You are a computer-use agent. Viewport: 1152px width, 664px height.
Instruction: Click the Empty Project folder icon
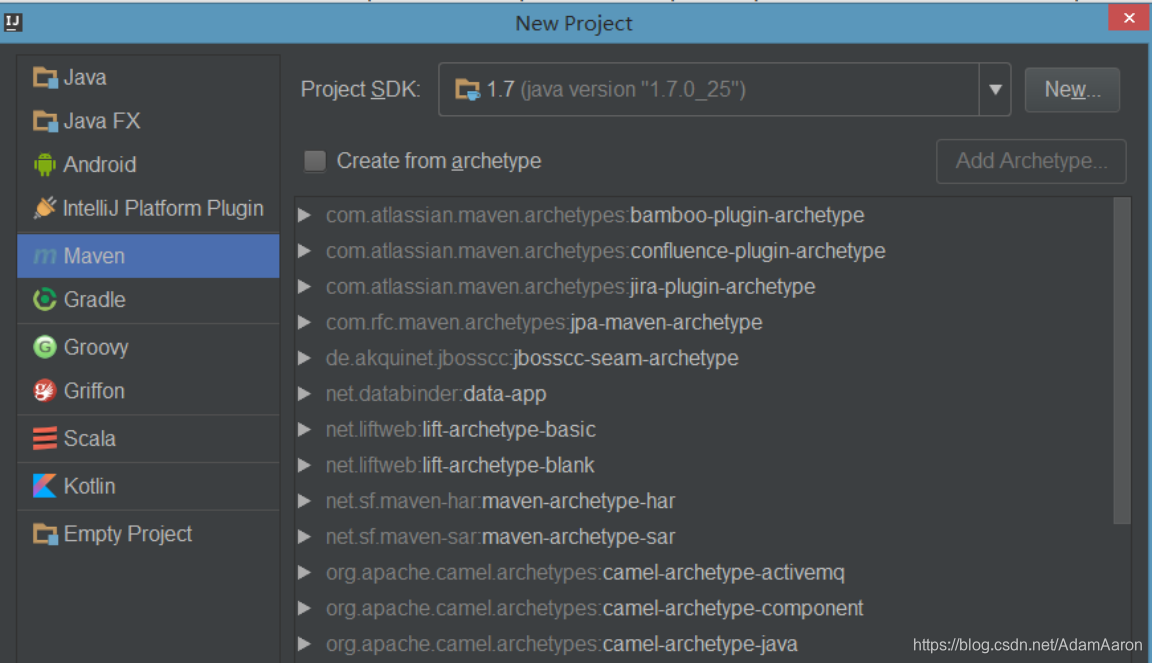pos(45,534)
